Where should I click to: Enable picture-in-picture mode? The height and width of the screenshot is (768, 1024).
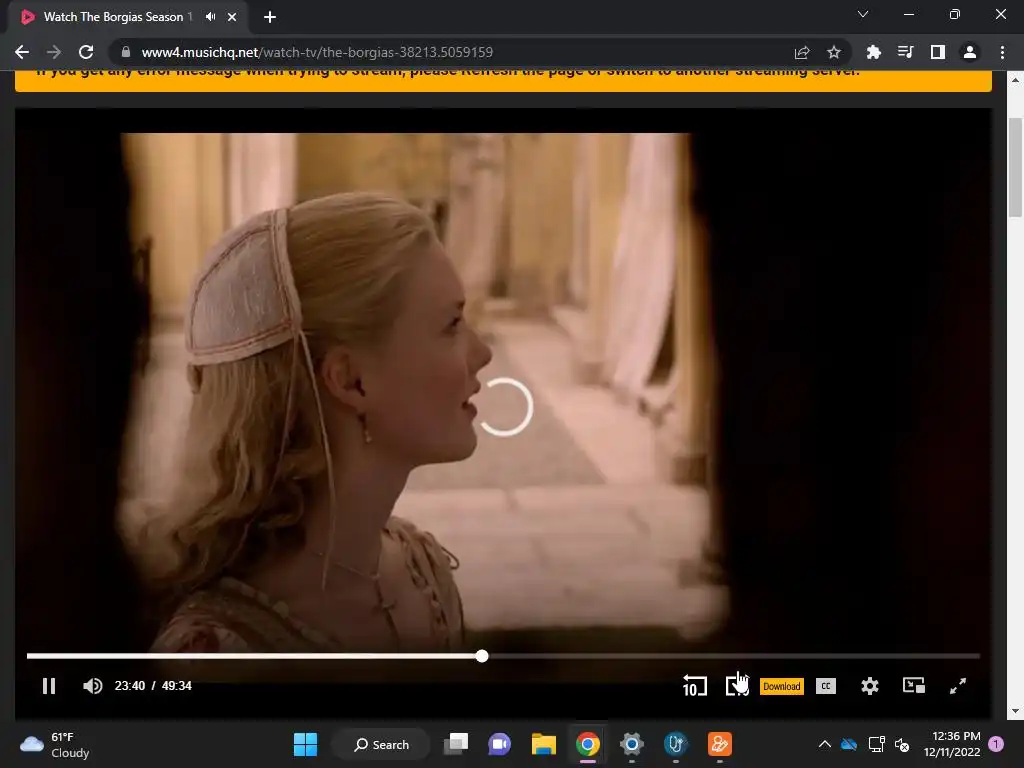[914, 686]
